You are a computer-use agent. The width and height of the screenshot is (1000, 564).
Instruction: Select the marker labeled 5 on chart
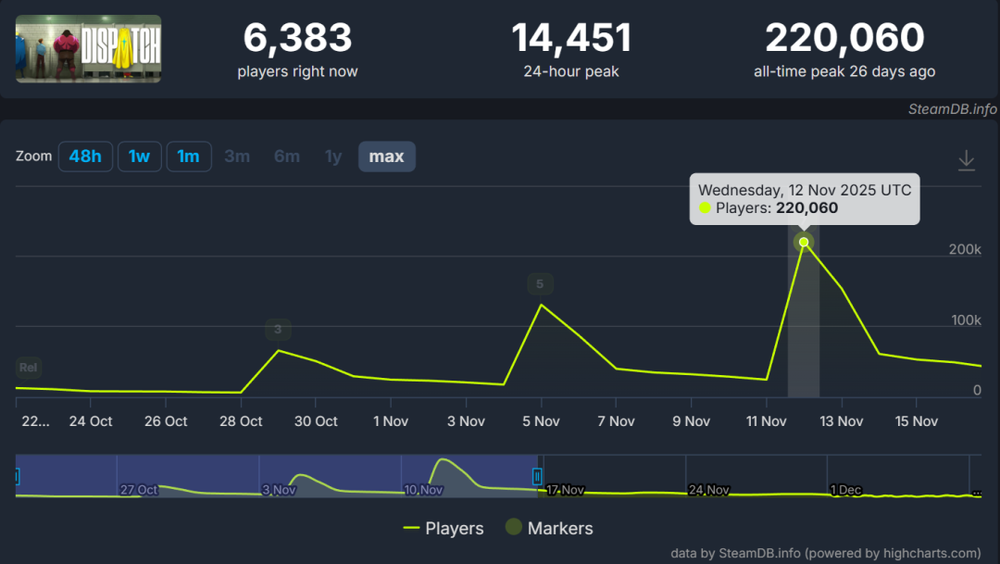click(540, 284)
